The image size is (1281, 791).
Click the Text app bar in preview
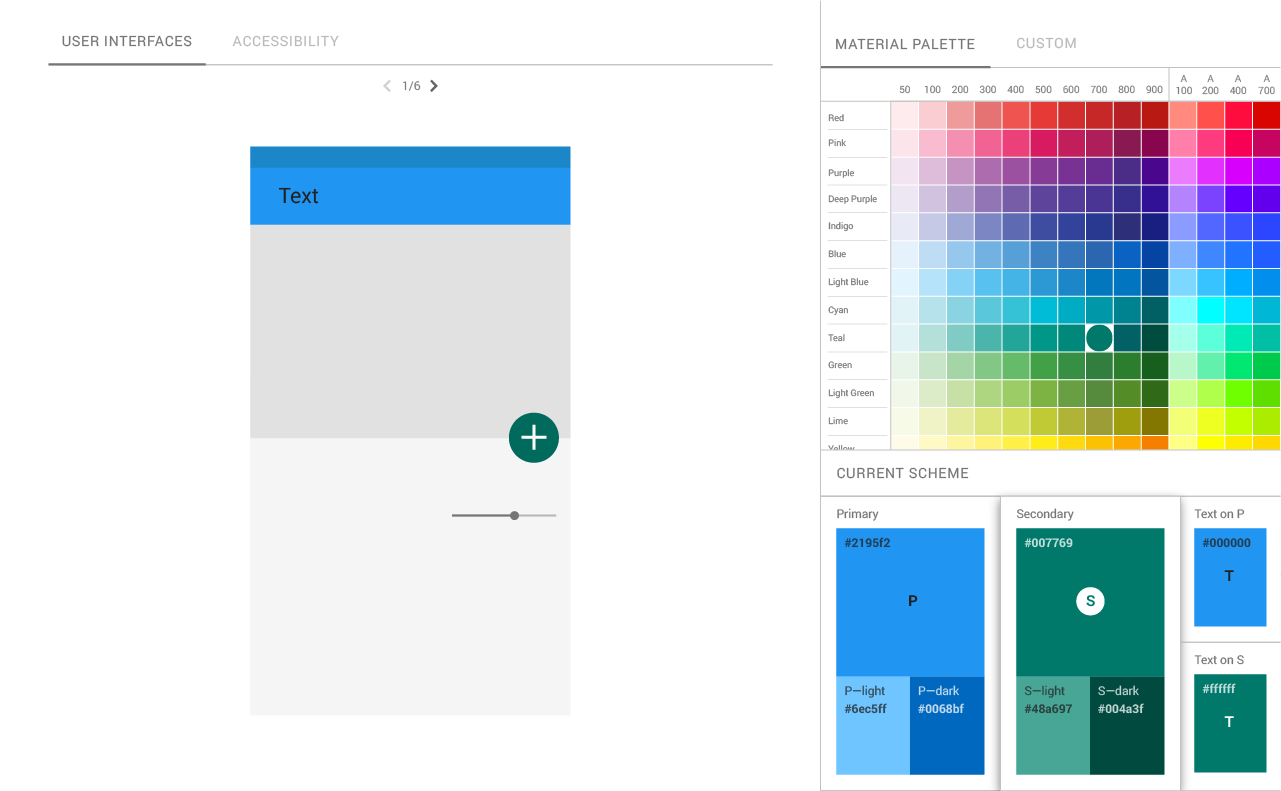click(410, 196)
